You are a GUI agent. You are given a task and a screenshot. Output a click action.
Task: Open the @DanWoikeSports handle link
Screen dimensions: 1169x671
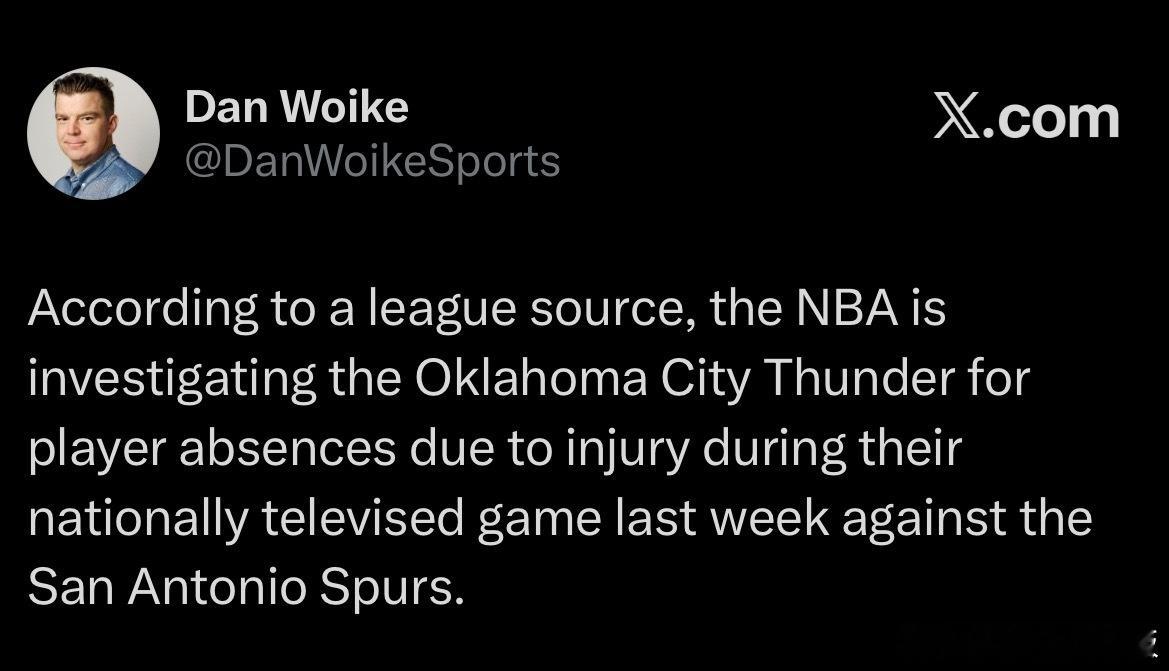[x=372, y=161]
